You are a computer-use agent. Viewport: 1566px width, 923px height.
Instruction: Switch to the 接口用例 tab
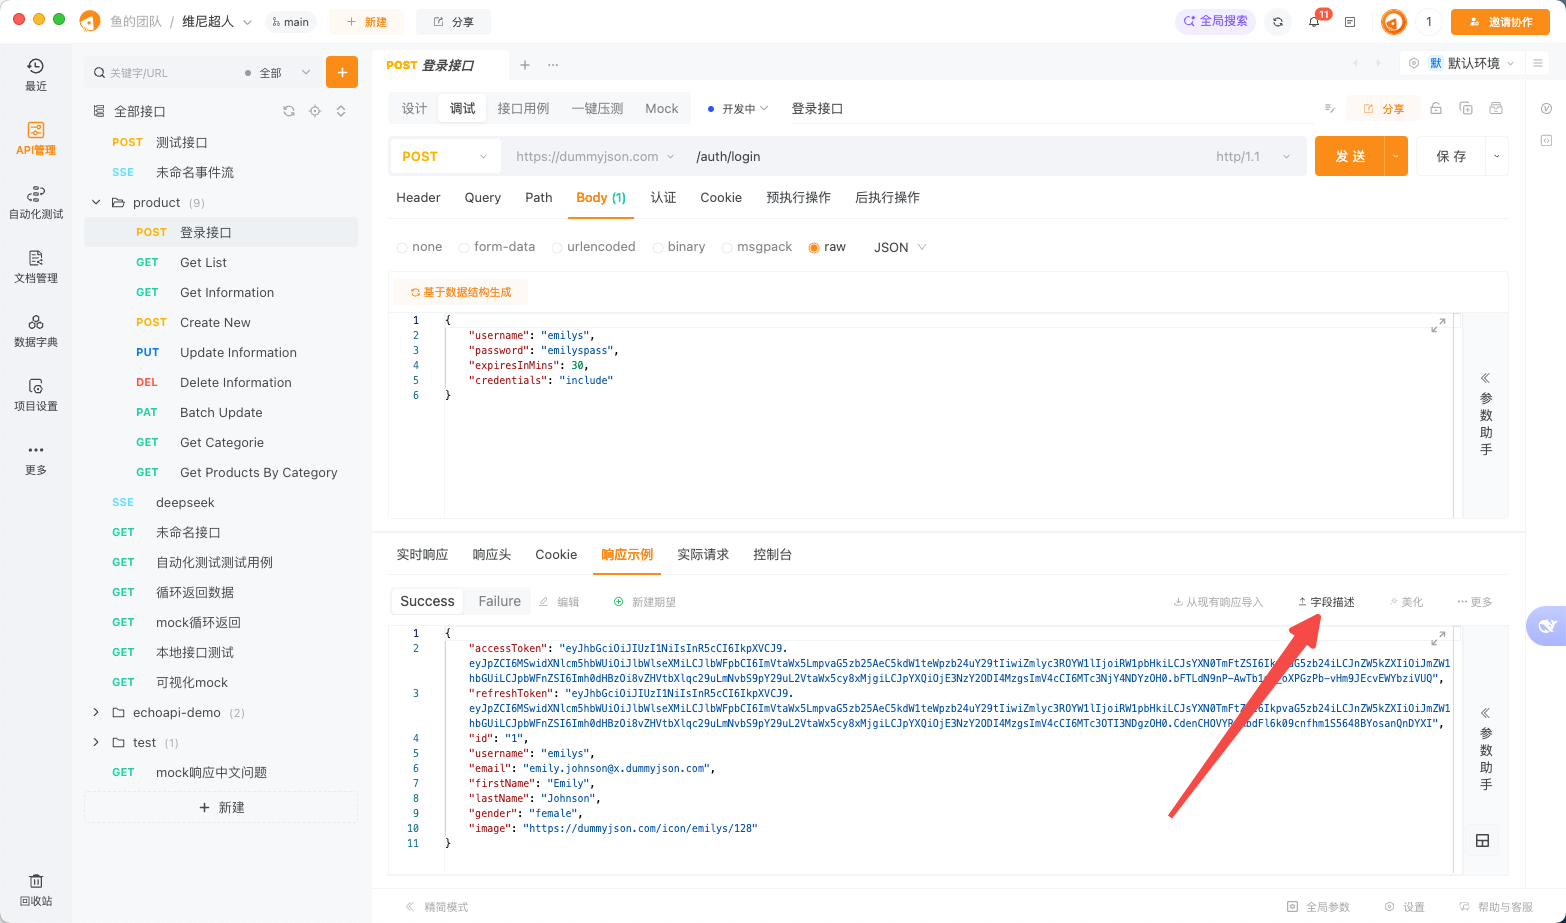pyautogui.click(x=523, y=108)
